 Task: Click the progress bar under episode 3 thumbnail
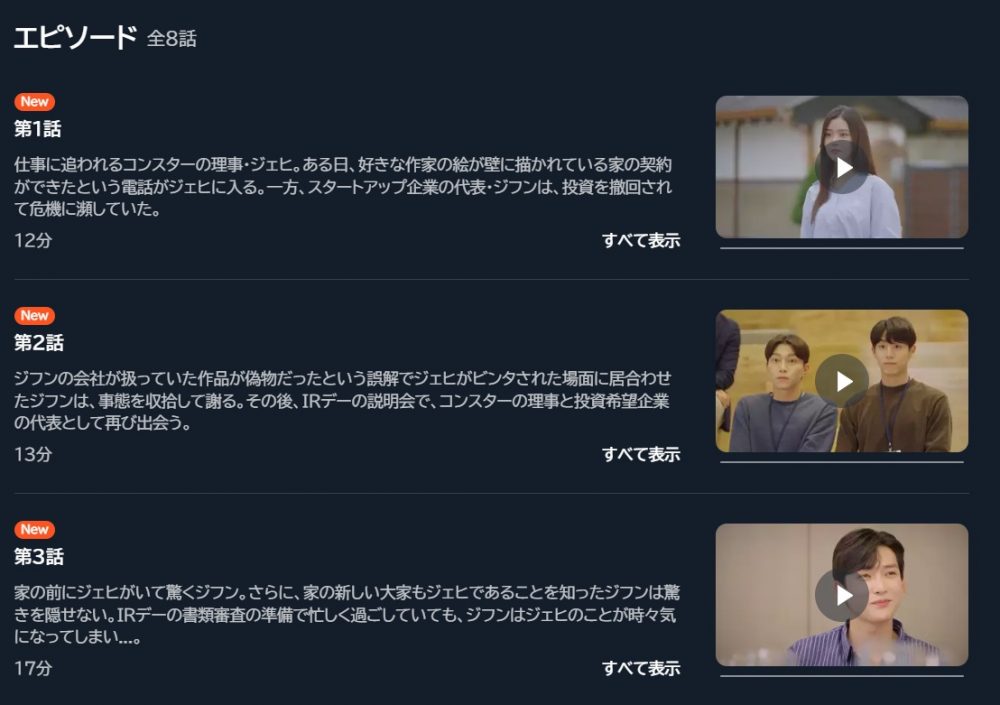pos(842,676)
